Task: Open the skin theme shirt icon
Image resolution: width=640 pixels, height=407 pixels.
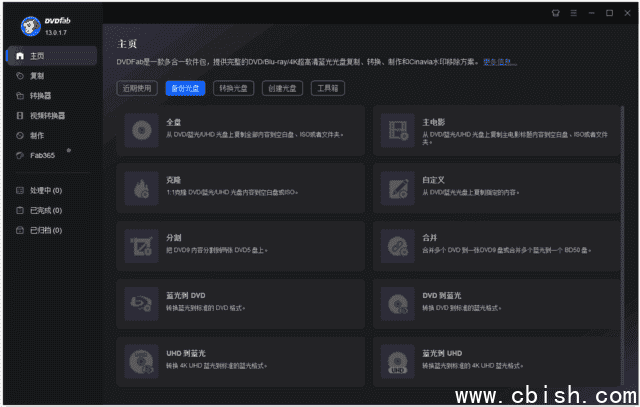Action: (x=556, y=13)
